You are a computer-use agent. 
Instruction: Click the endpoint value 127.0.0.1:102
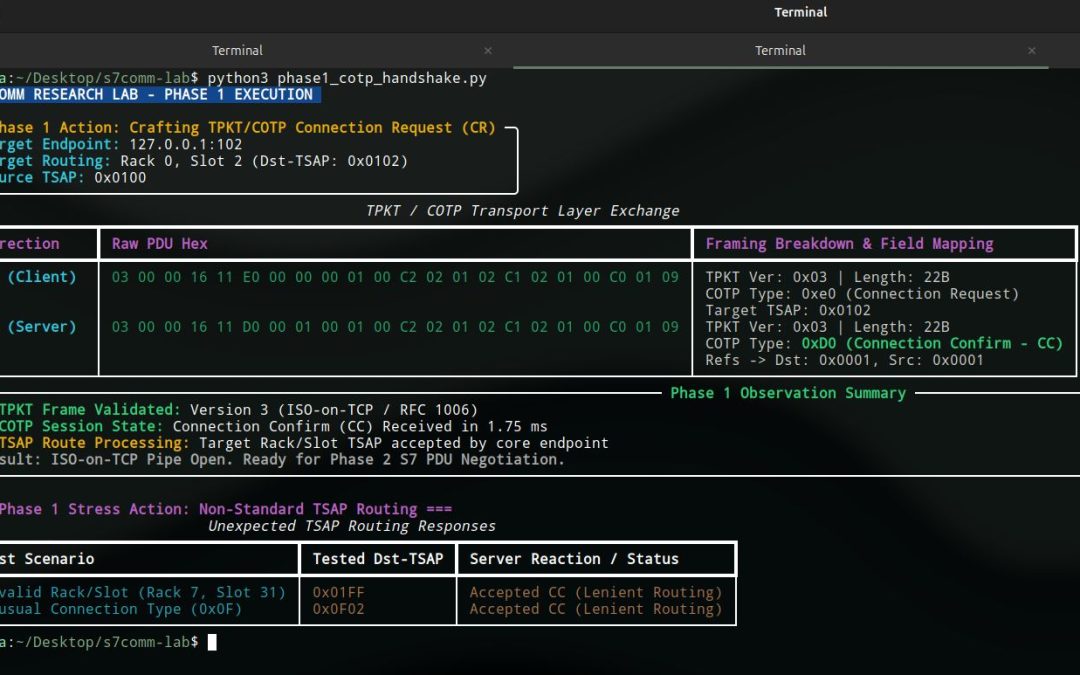click(x=185, y=144)
